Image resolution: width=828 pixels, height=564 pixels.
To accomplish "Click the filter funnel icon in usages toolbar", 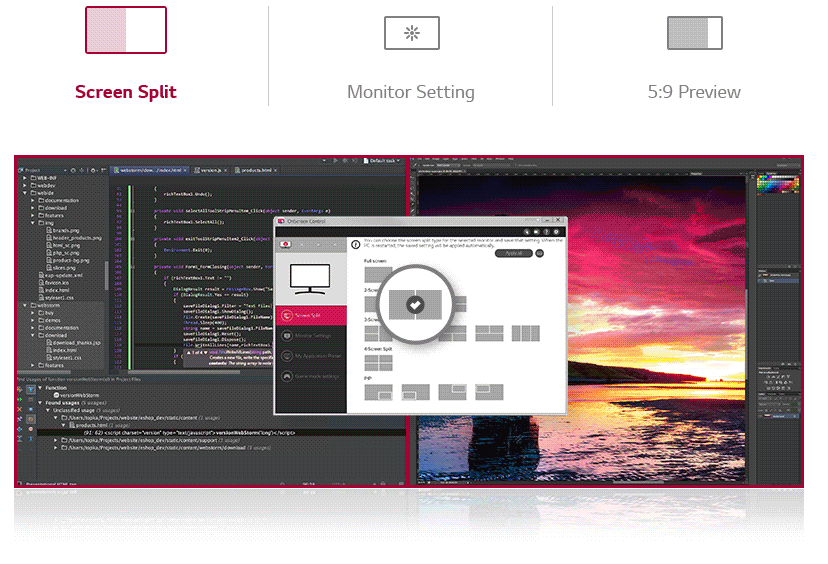I will tap(31, 389).
